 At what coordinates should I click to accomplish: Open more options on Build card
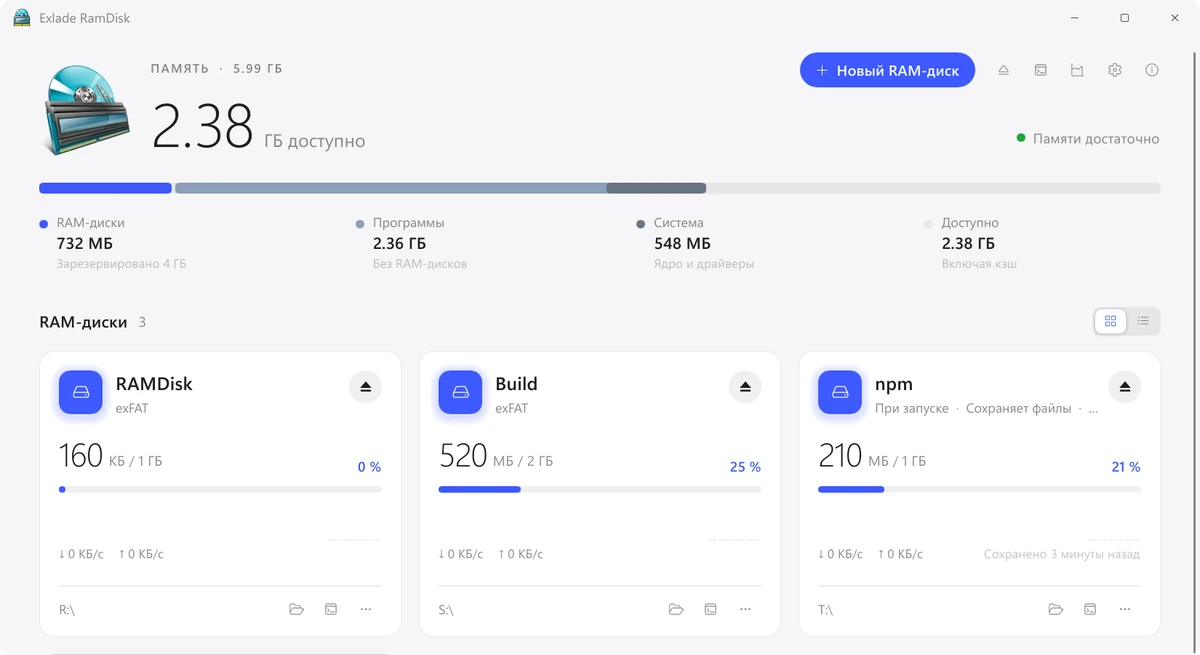pos(746,609)
